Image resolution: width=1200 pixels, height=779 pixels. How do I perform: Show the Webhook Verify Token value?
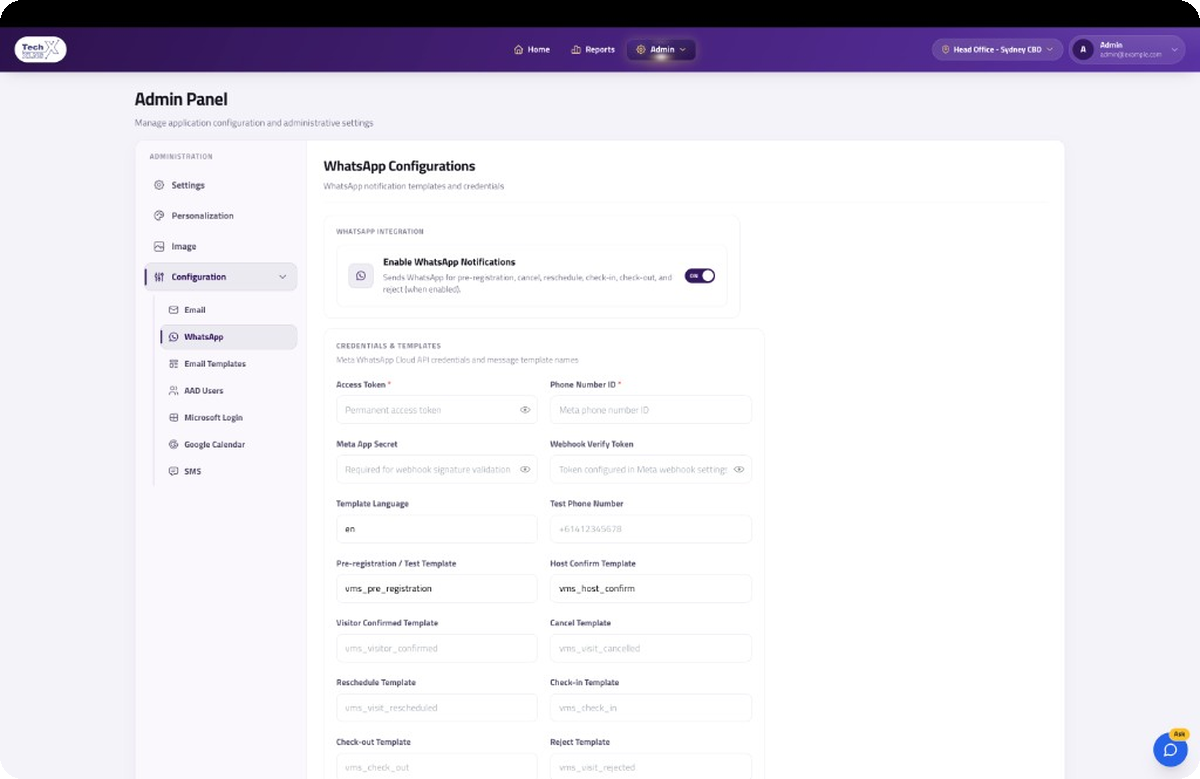739,469
